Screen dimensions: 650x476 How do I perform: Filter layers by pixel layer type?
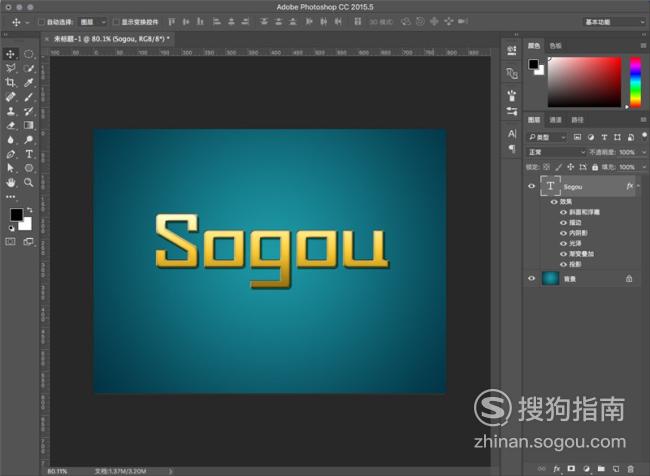point(577,137)
